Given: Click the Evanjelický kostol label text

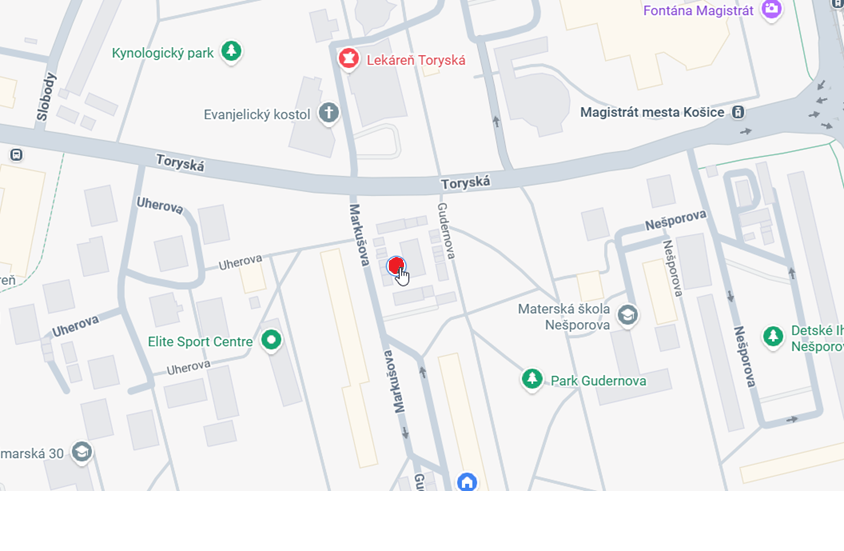Looking at the screenshot, I should pos(257,115).
